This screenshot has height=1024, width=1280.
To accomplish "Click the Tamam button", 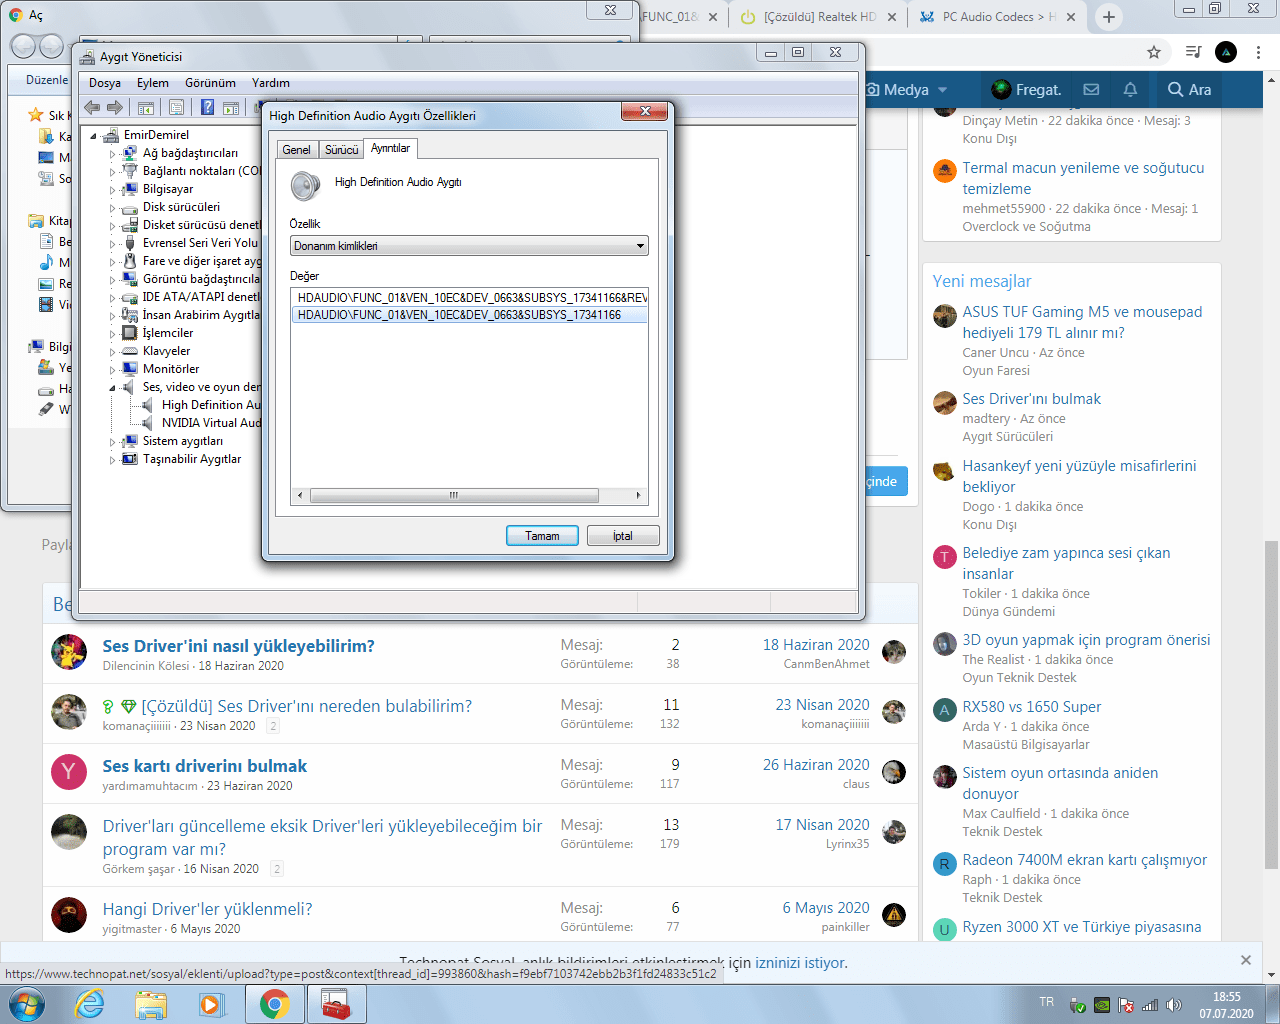I will [542, 536].
